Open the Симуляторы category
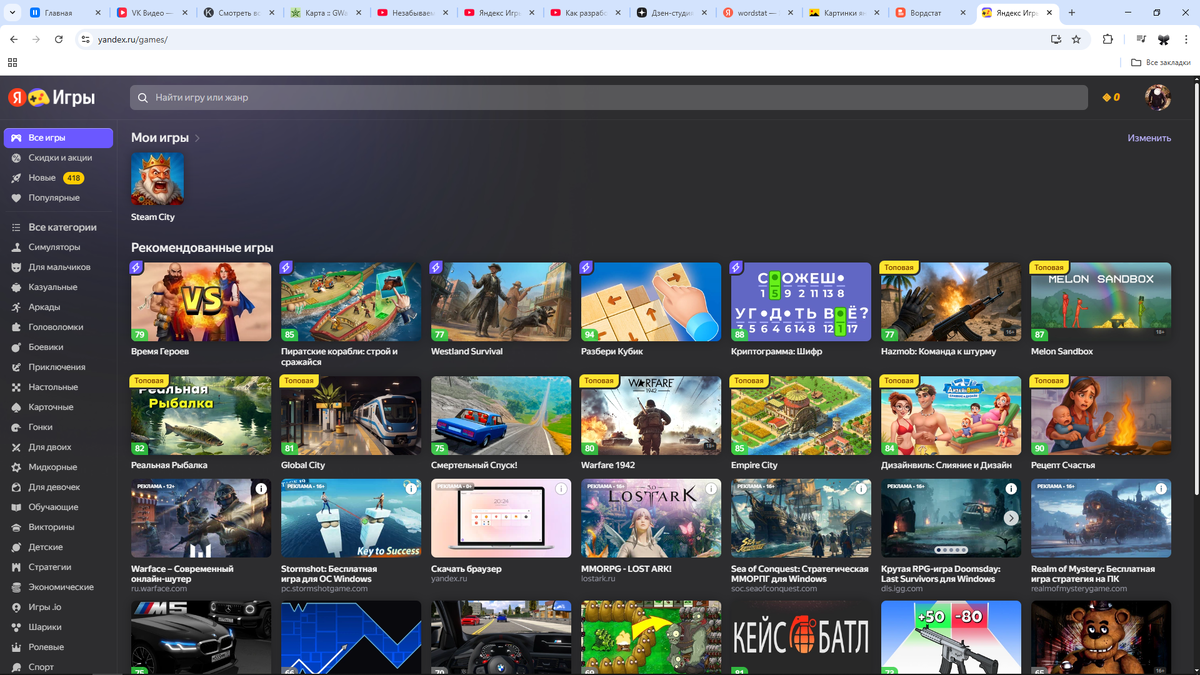Viewport: 1200px width, 675px height. pyautogui.click(x=54, y=247)
